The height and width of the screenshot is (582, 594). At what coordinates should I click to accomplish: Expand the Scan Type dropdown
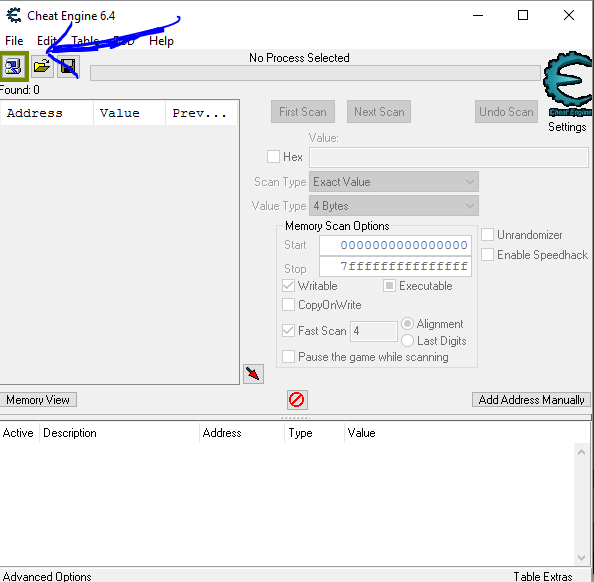tap(394, 182)
